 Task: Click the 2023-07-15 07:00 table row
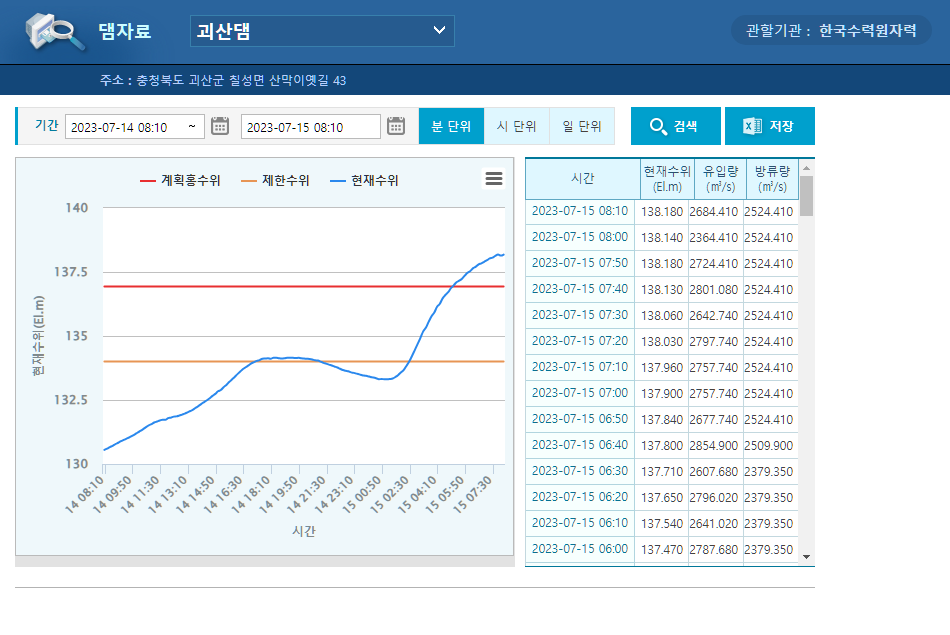tap(579, 393)
